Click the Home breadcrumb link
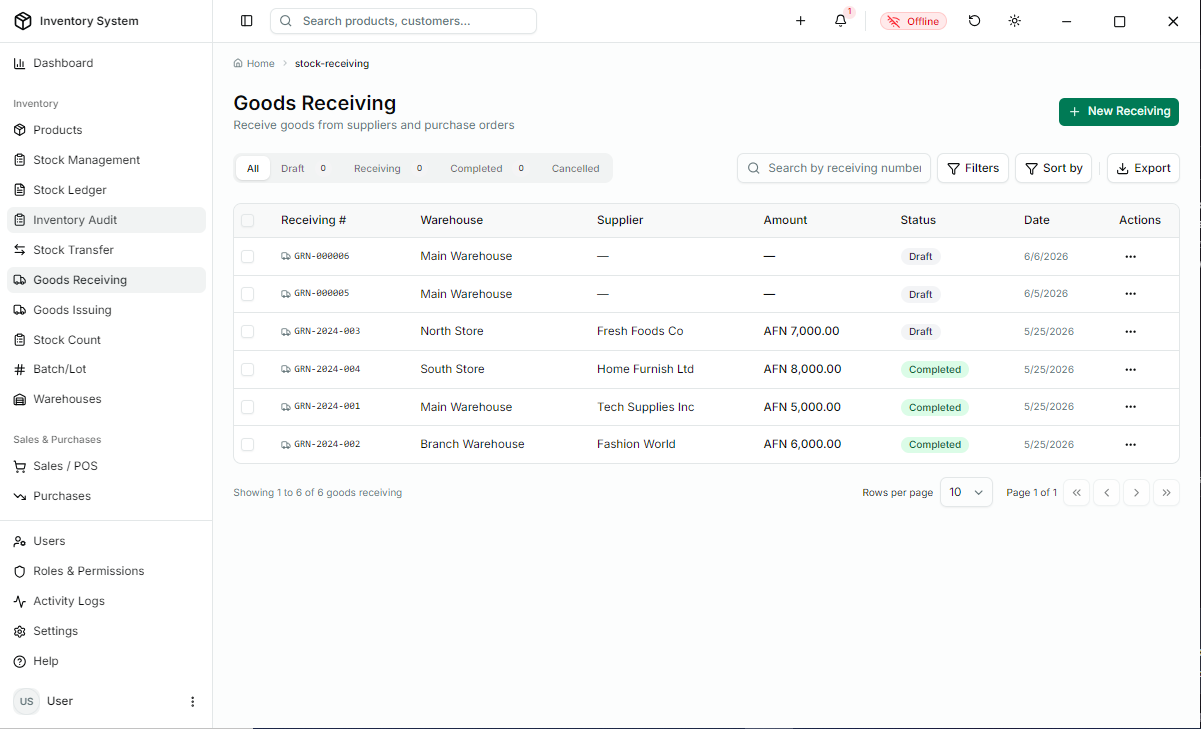Screen dimensions: 1201x729 click(254, 63)
